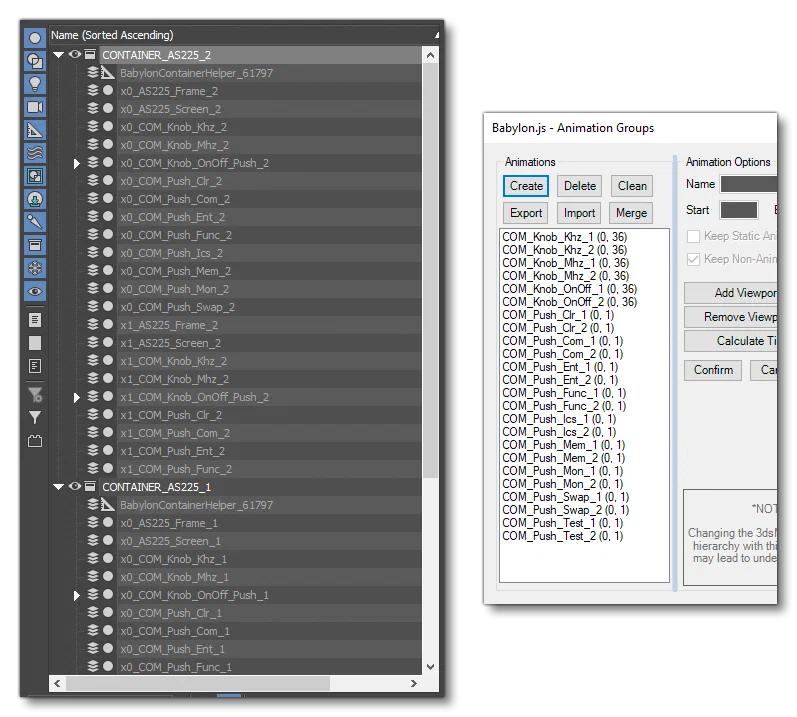Toggle the Display Cameras filter icon
The height and width of the screenshot is (717, 797).
click(x=35, y=107)
